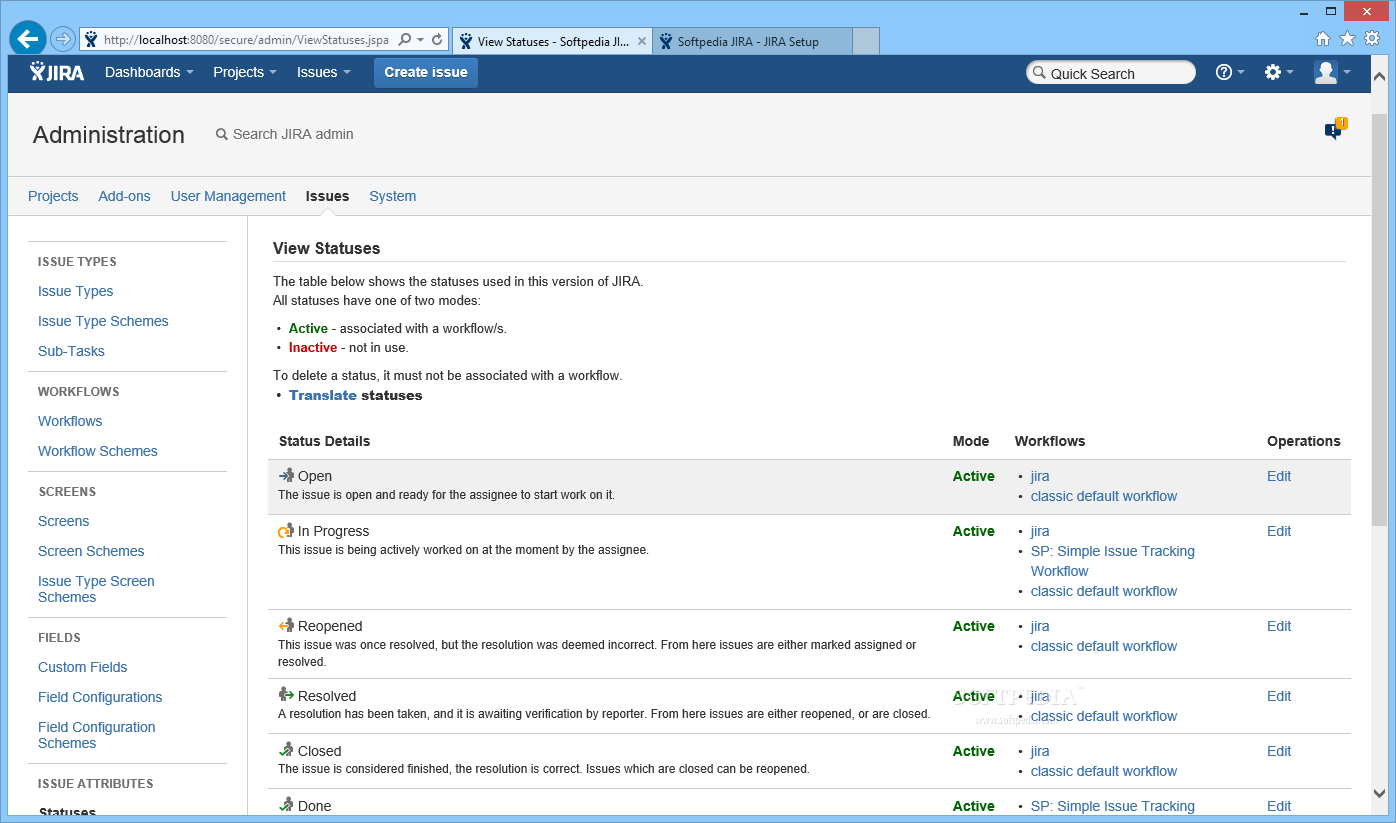The image size is (1396, 823).
Task: Open classic default workflow in Reopened row
Action: (x=1104, y=646)
